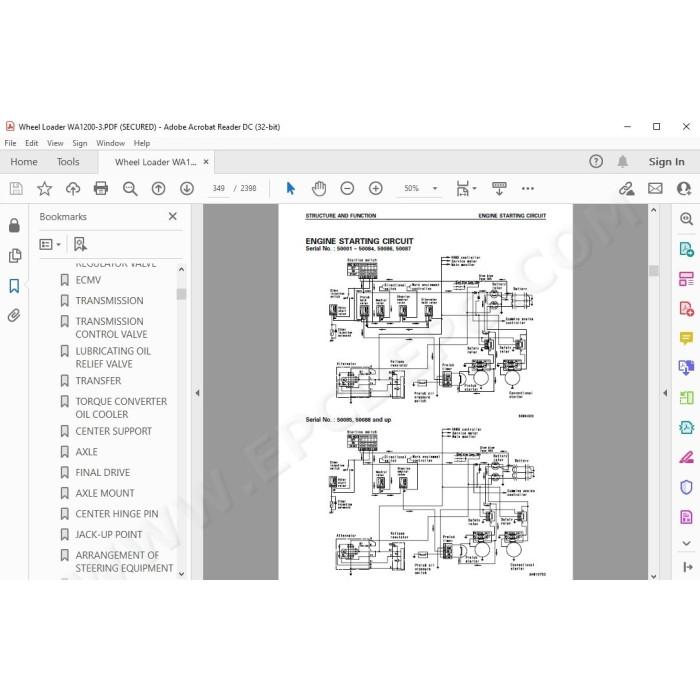
Task: Close the Wheel Loader WA1 document tab
Action: click(x=206, y=162)
